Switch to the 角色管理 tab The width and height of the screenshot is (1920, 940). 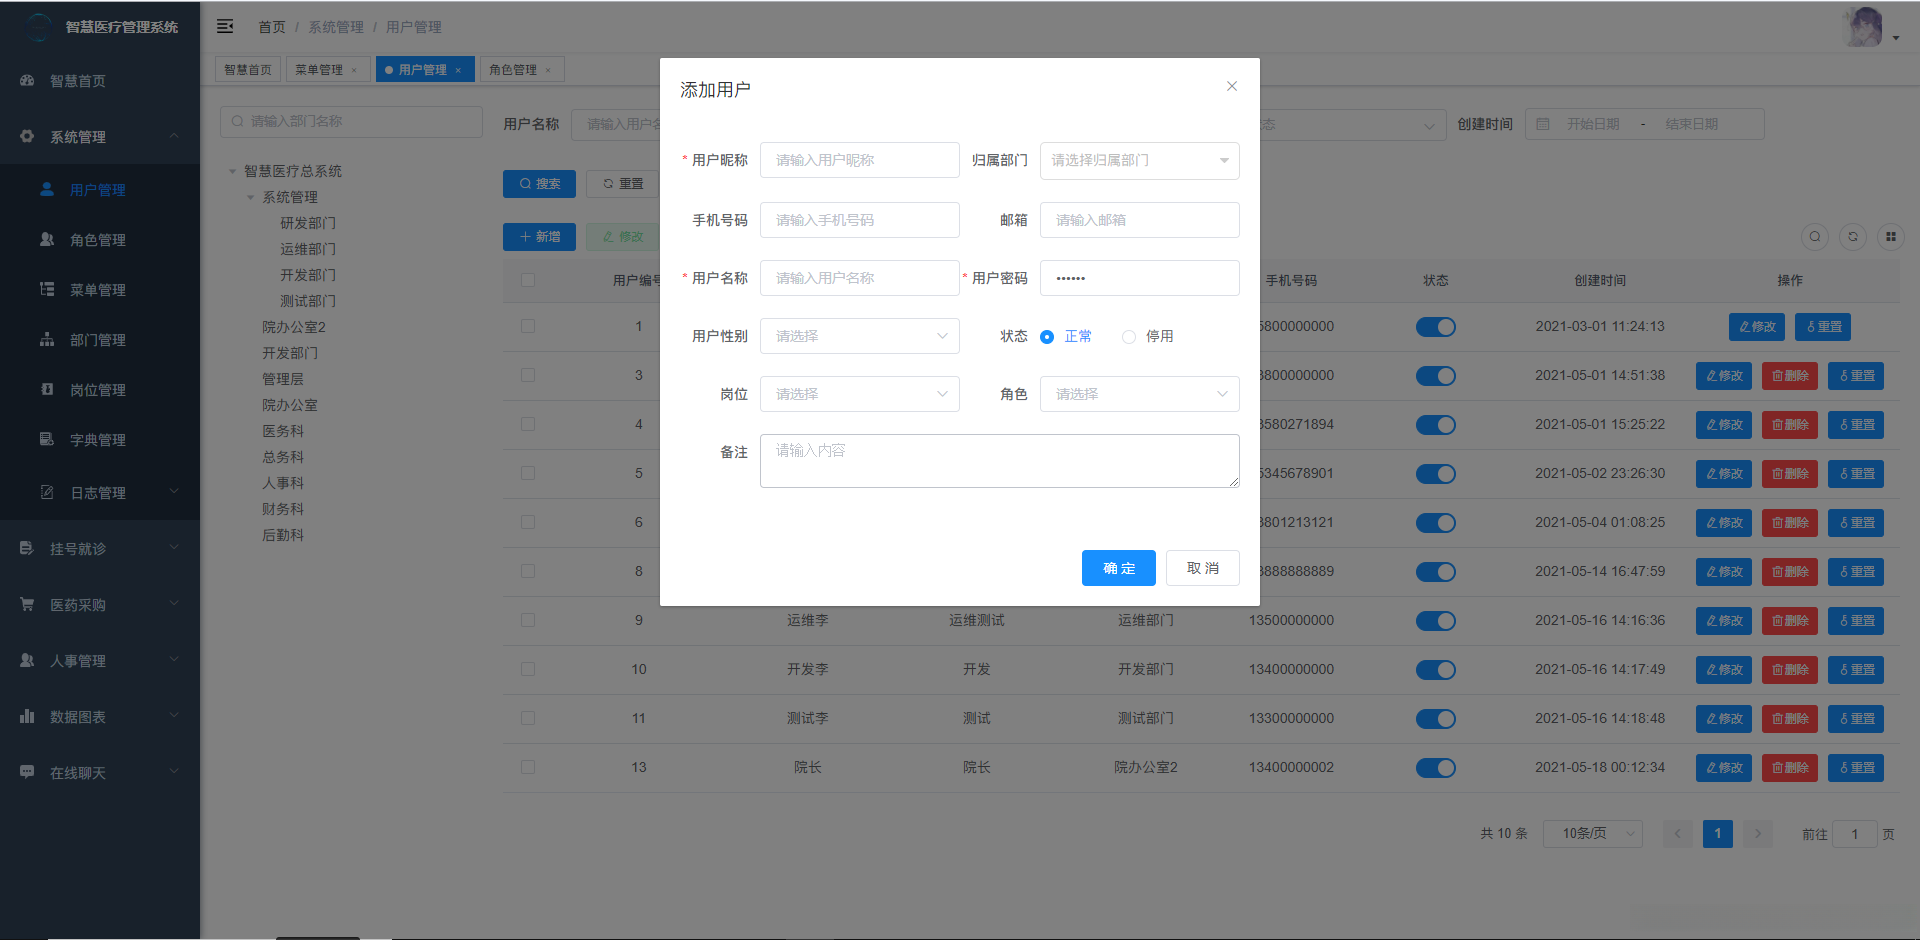514,69
